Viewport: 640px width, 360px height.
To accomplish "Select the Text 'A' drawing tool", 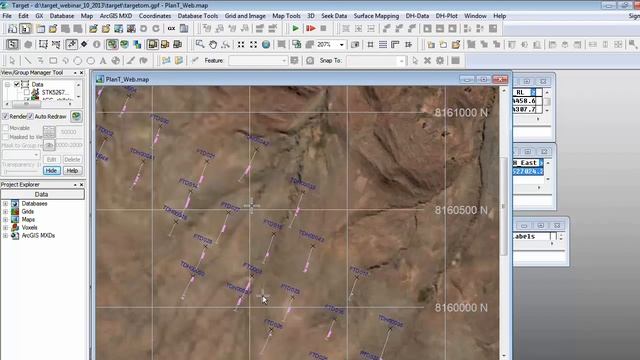I will pos(103,60).
